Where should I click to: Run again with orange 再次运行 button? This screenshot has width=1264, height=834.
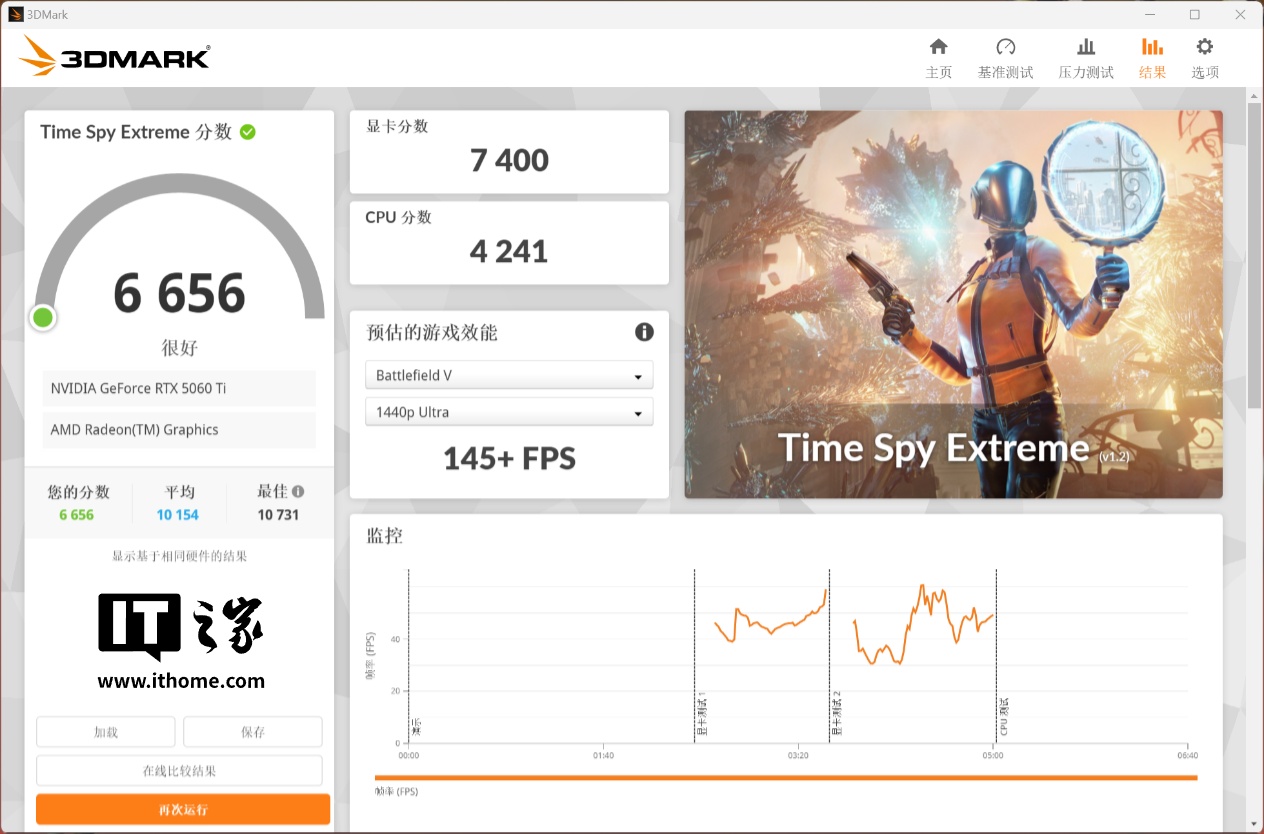point(183,809)
